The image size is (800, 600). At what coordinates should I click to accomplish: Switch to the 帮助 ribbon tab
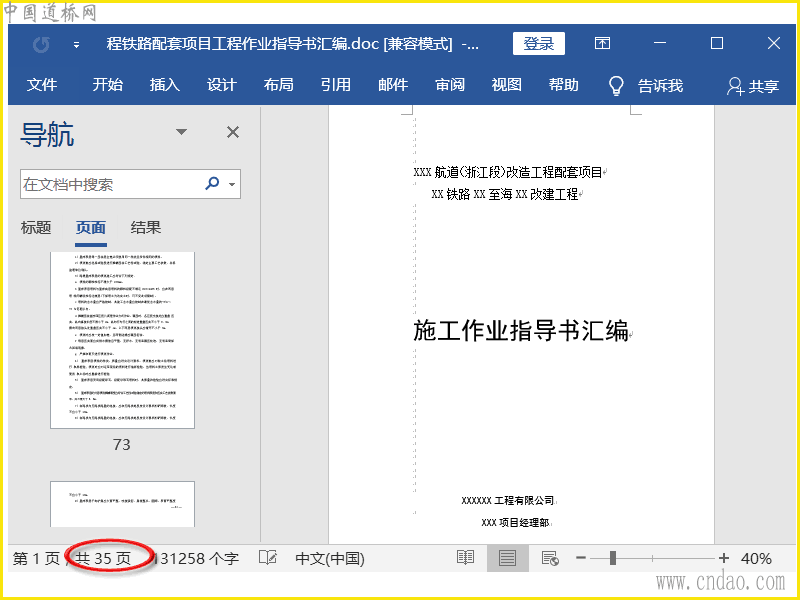coord(564,85)
